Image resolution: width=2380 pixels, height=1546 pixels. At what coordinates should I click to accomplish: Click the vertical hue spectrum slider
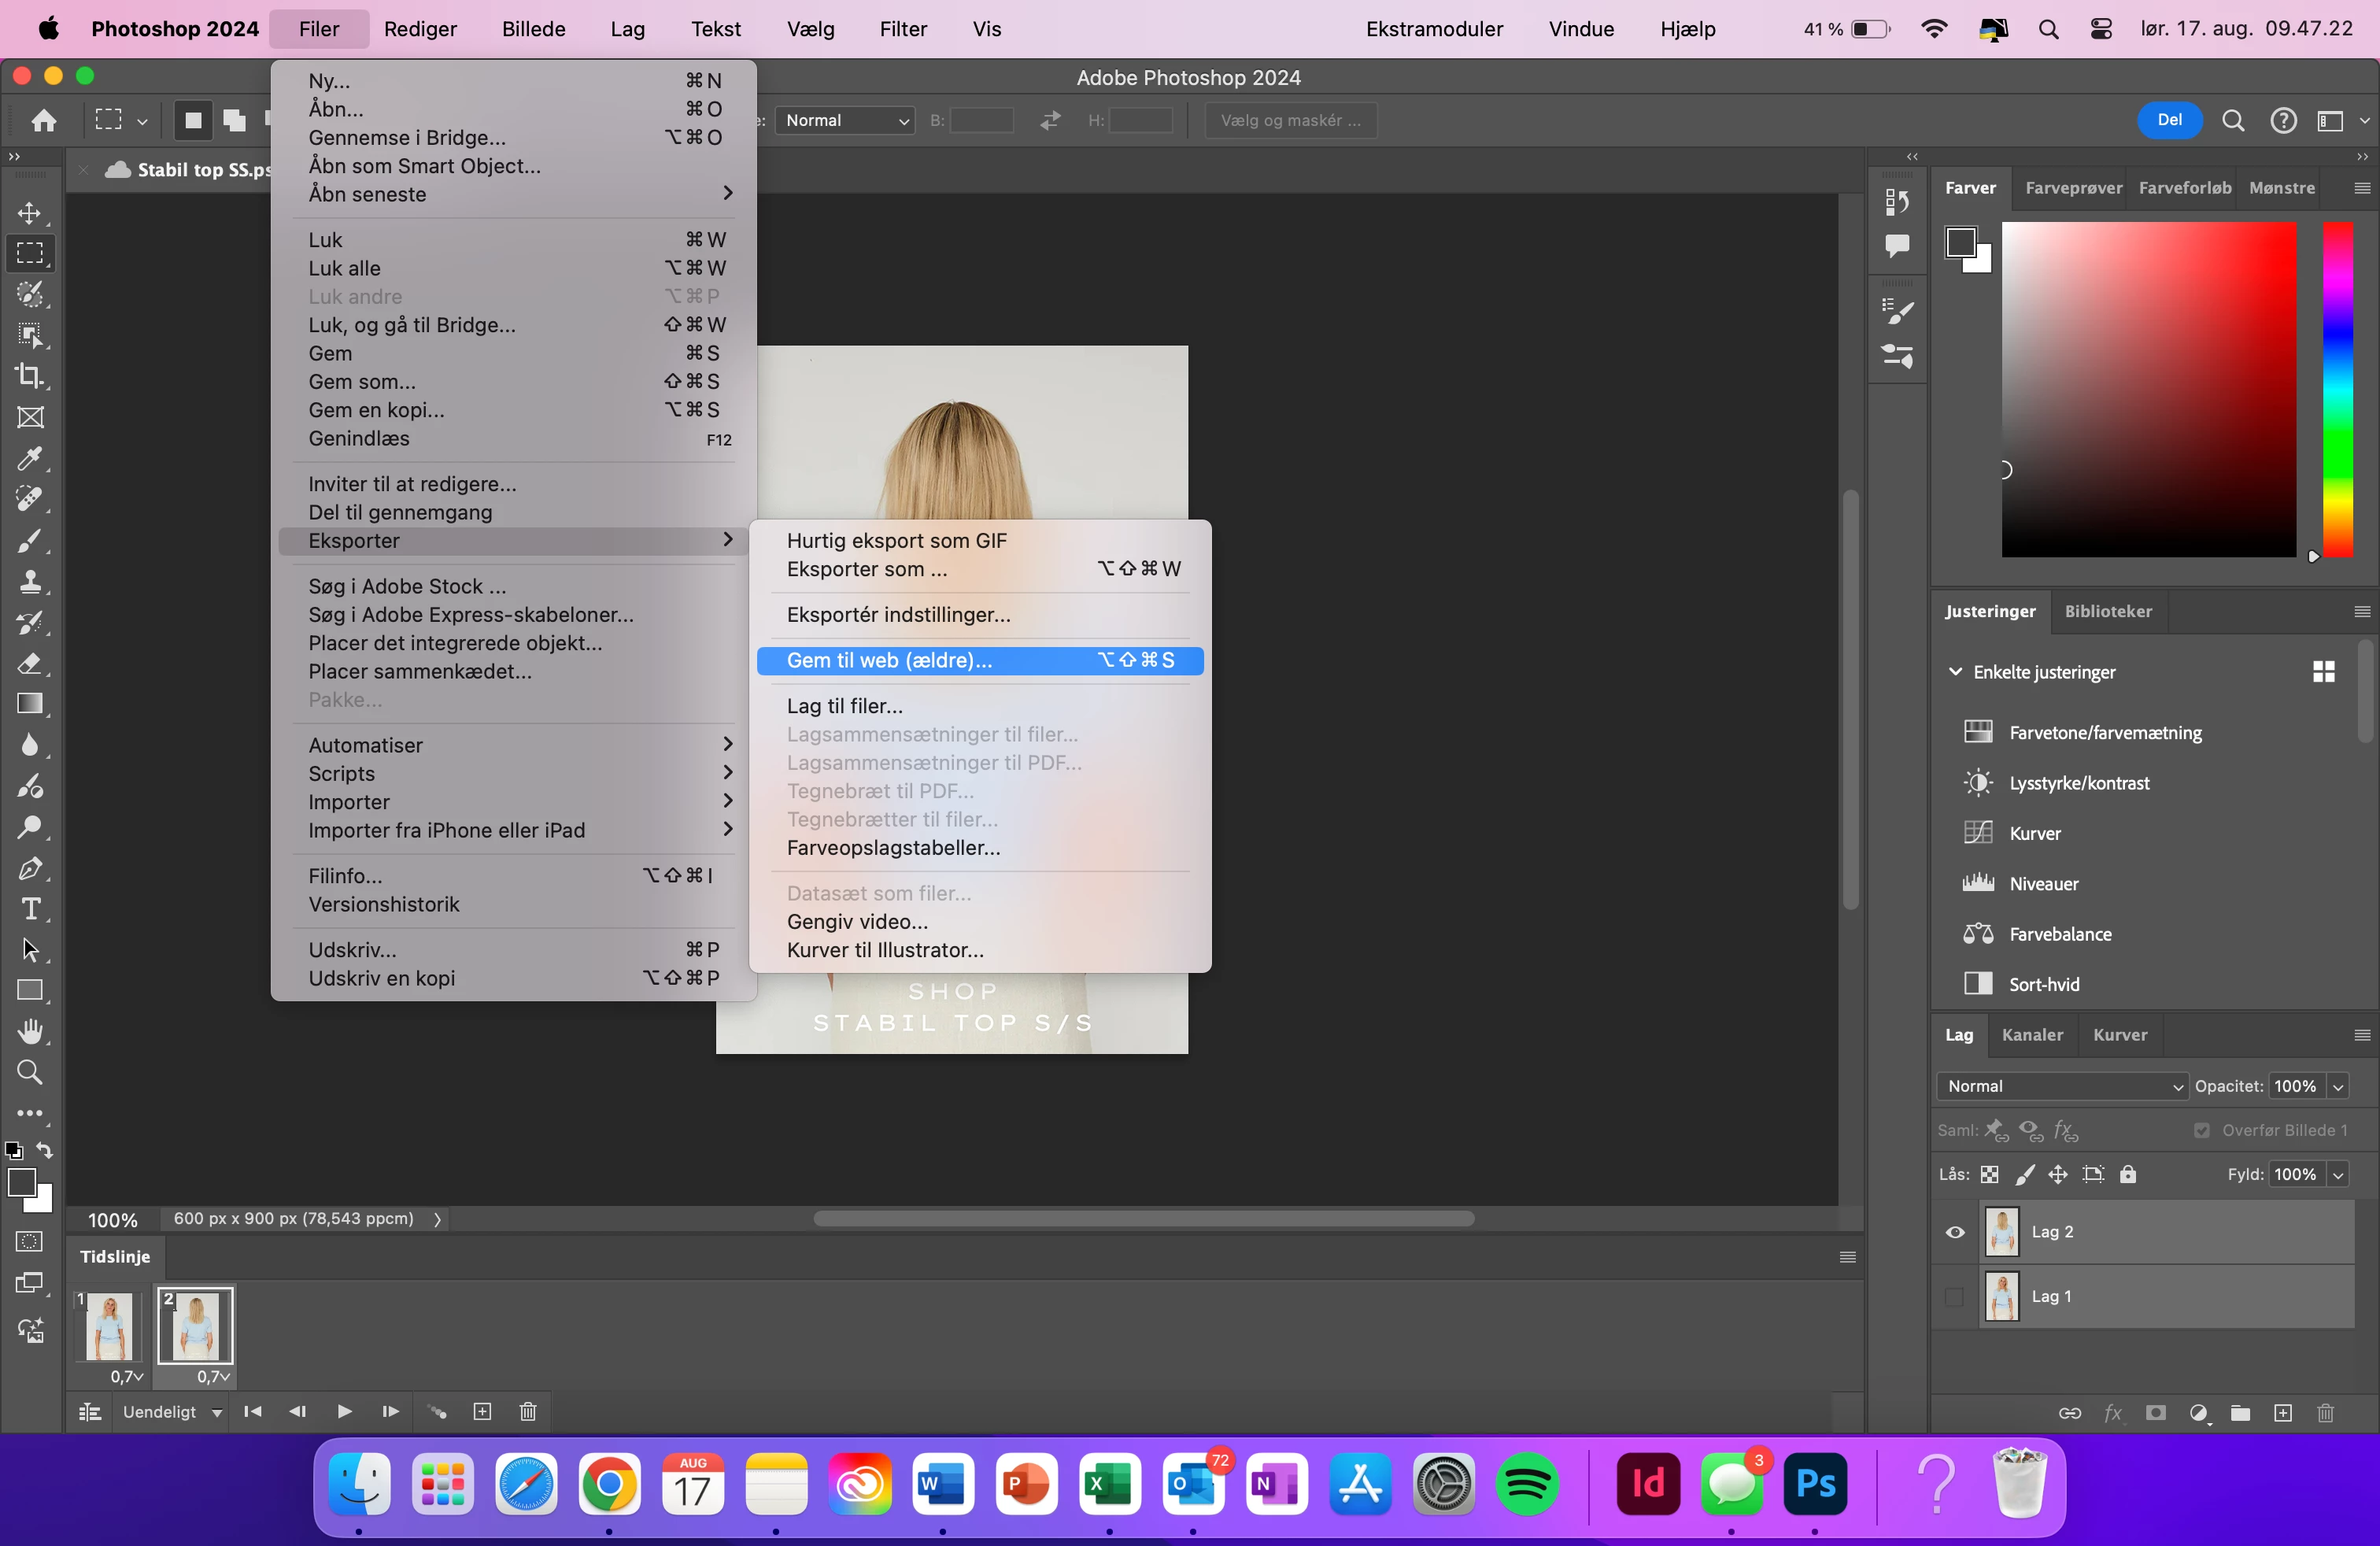2337,388
